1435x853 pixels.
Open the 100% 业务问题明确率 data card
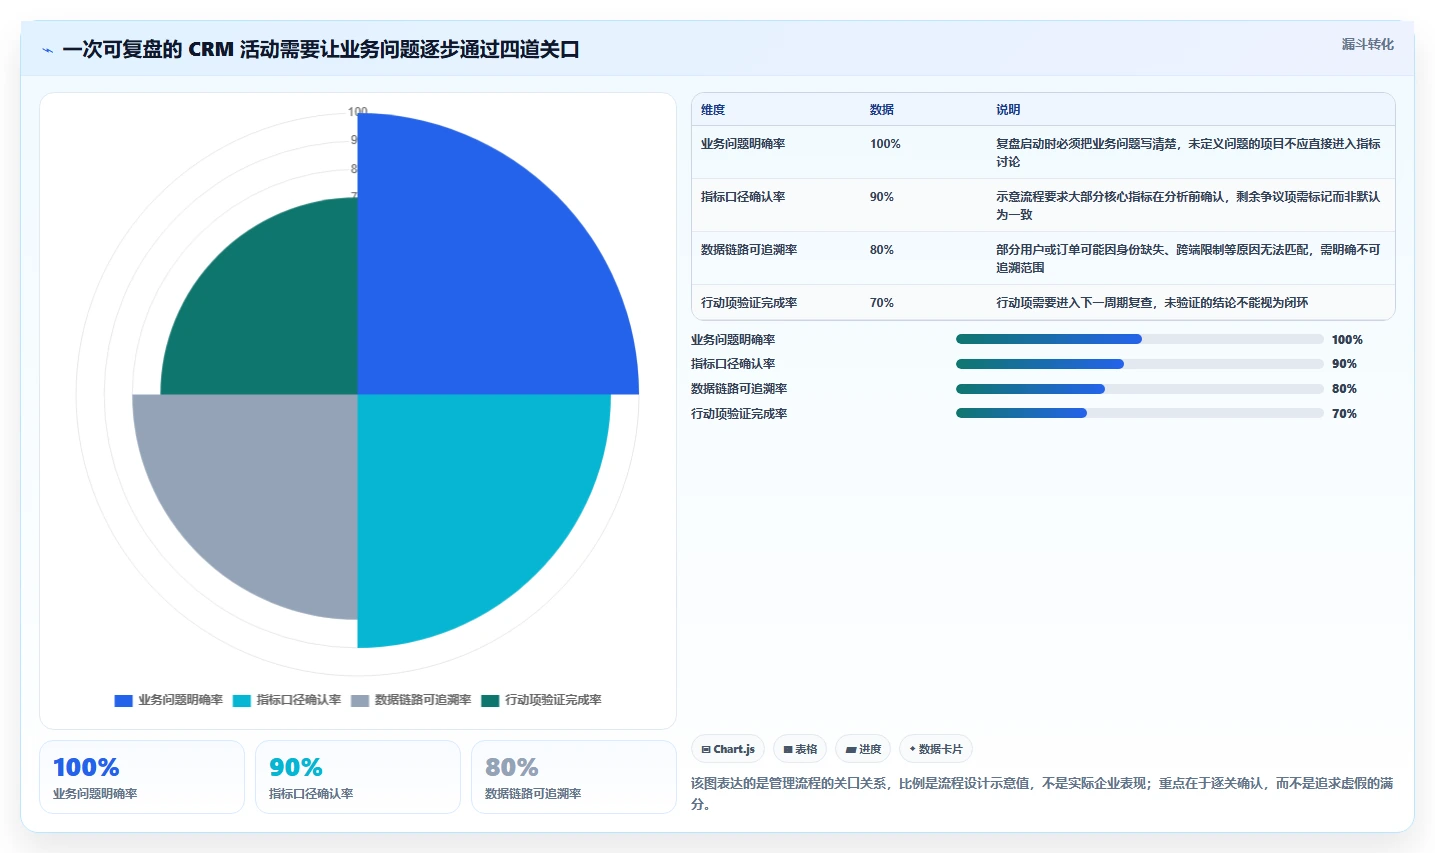[142, 777]
